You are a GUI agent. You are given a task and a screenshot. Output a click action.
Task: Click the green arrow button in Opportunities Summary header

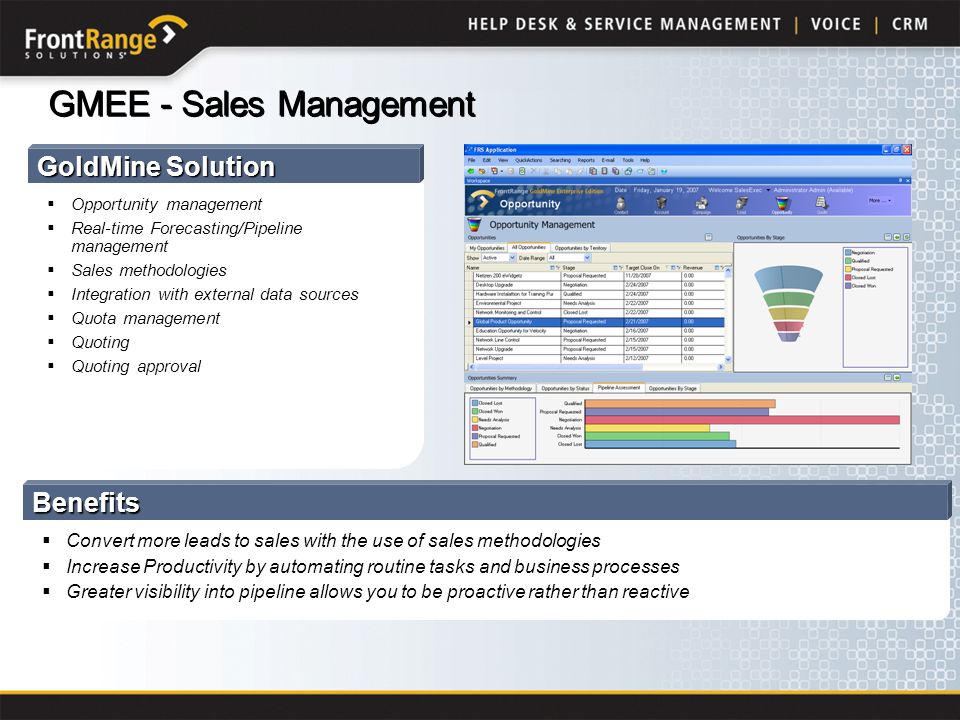pyautogui.click(x=897, y=378)
